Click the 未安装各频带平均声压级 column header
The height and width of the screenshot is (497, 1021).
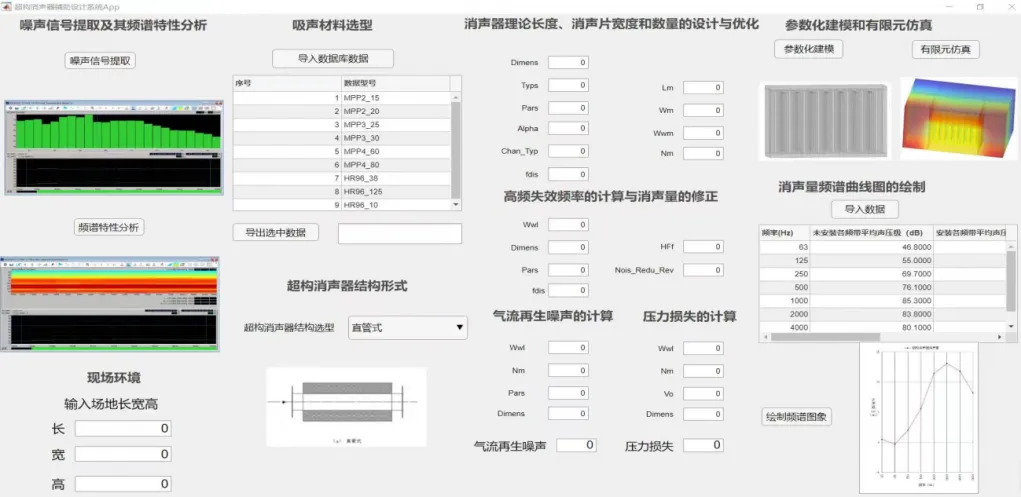point(871,233)
